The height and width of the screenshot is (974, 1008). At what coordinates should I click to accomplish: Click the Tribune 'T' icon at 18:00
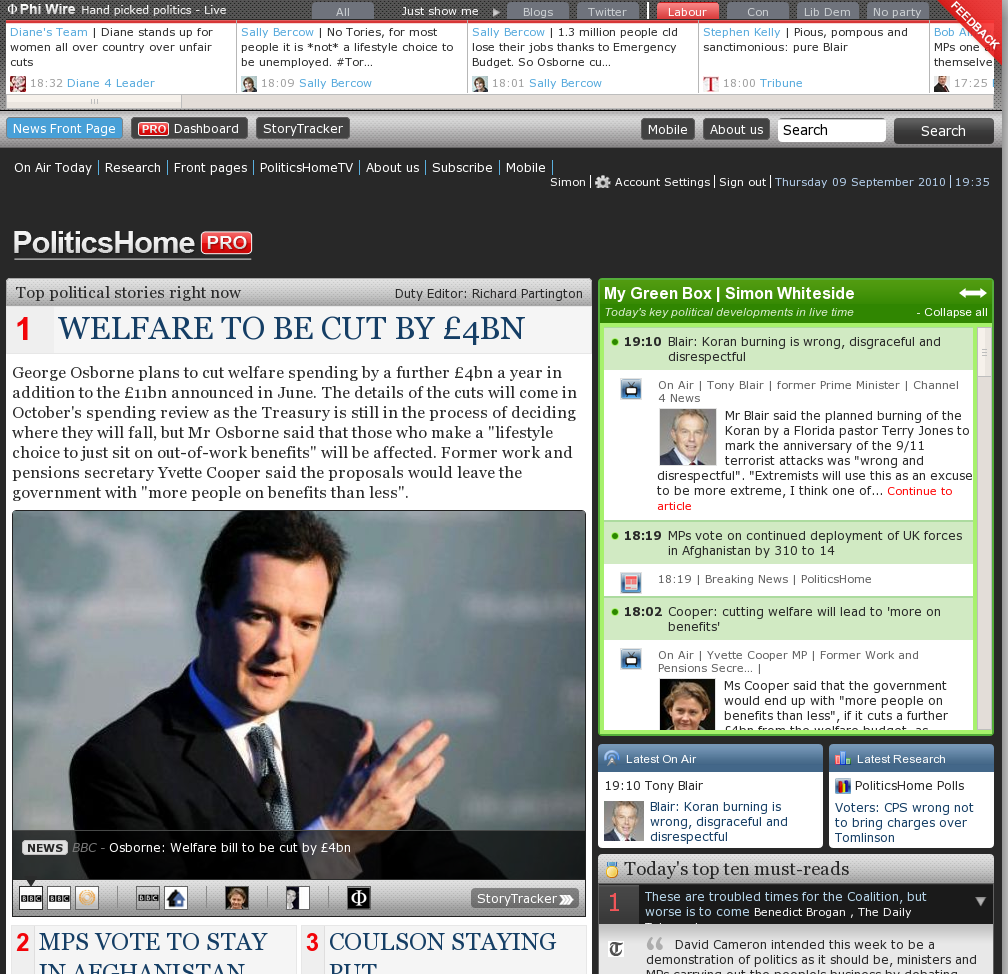pos(710,84)
